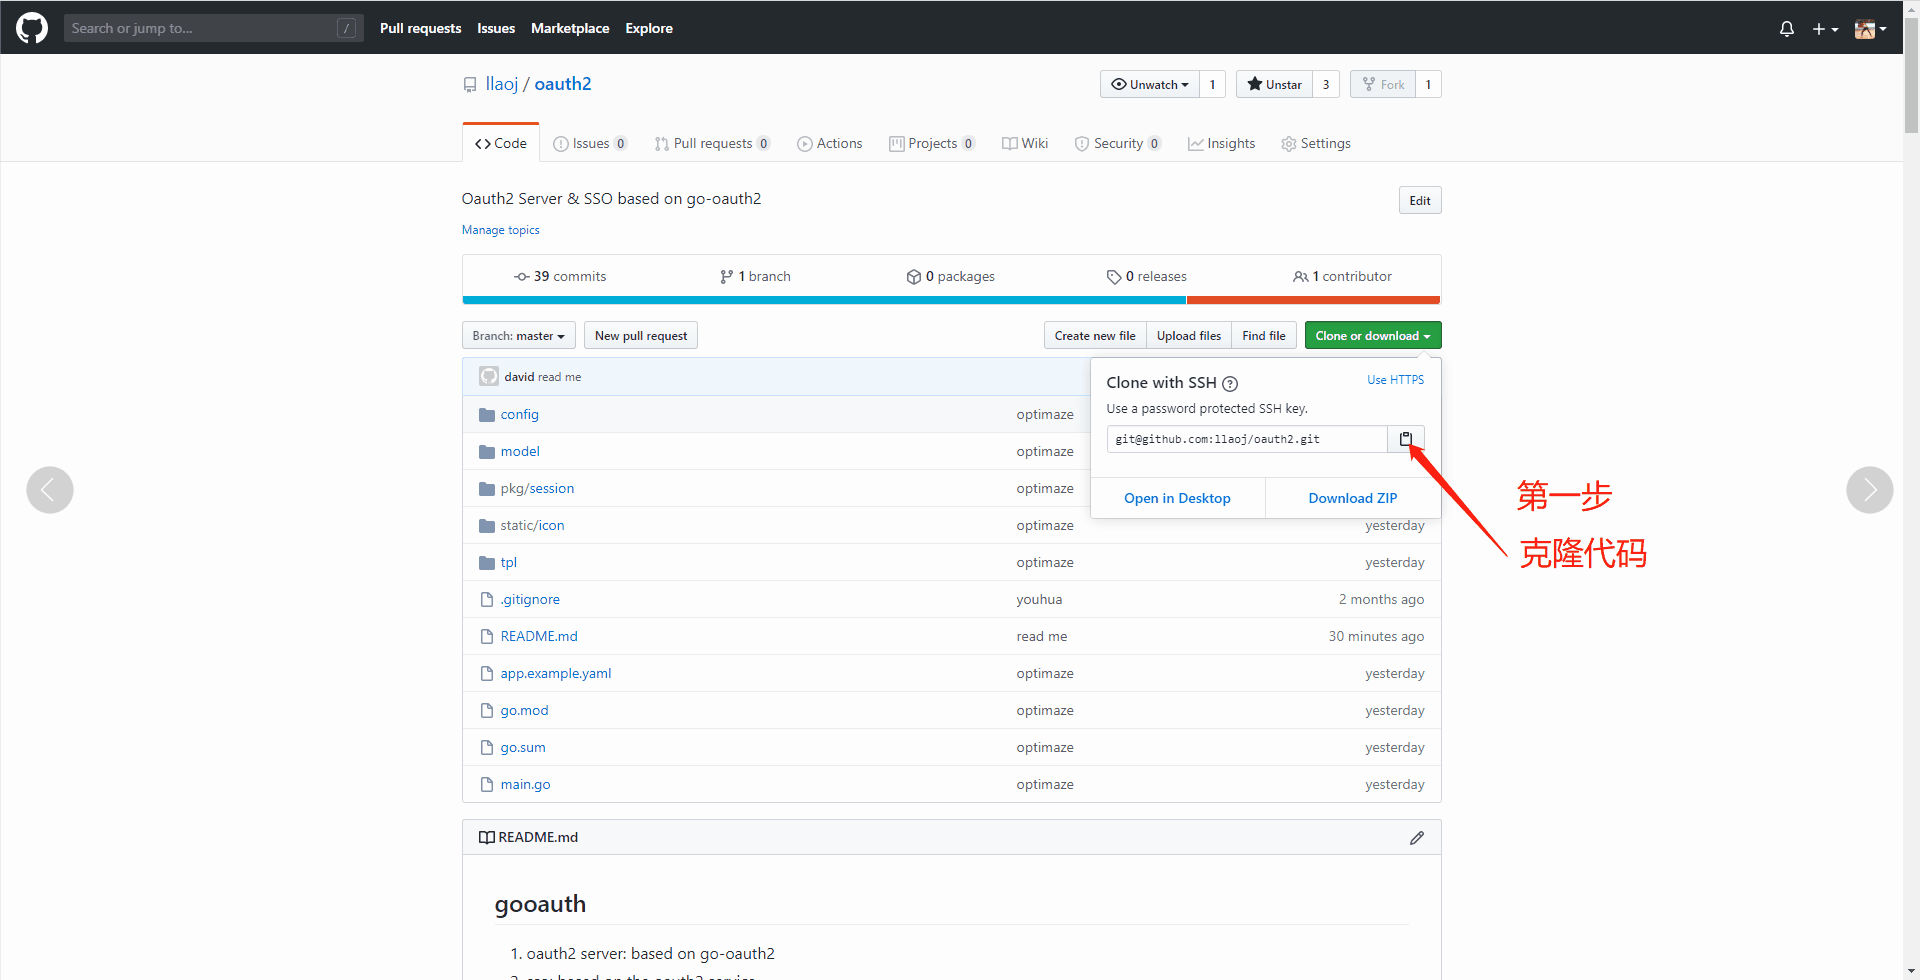Screen dimensions: 1920x980
Task: Copy the SSH clone URL to clipboard
Action: [x=1405, y=439]
